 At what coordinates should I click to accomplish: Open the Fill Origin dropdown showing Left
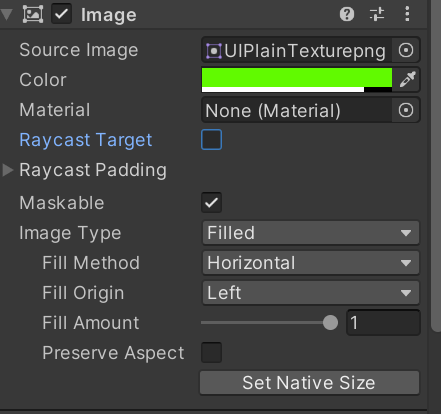pyautogui.click(x=311, y=293)
